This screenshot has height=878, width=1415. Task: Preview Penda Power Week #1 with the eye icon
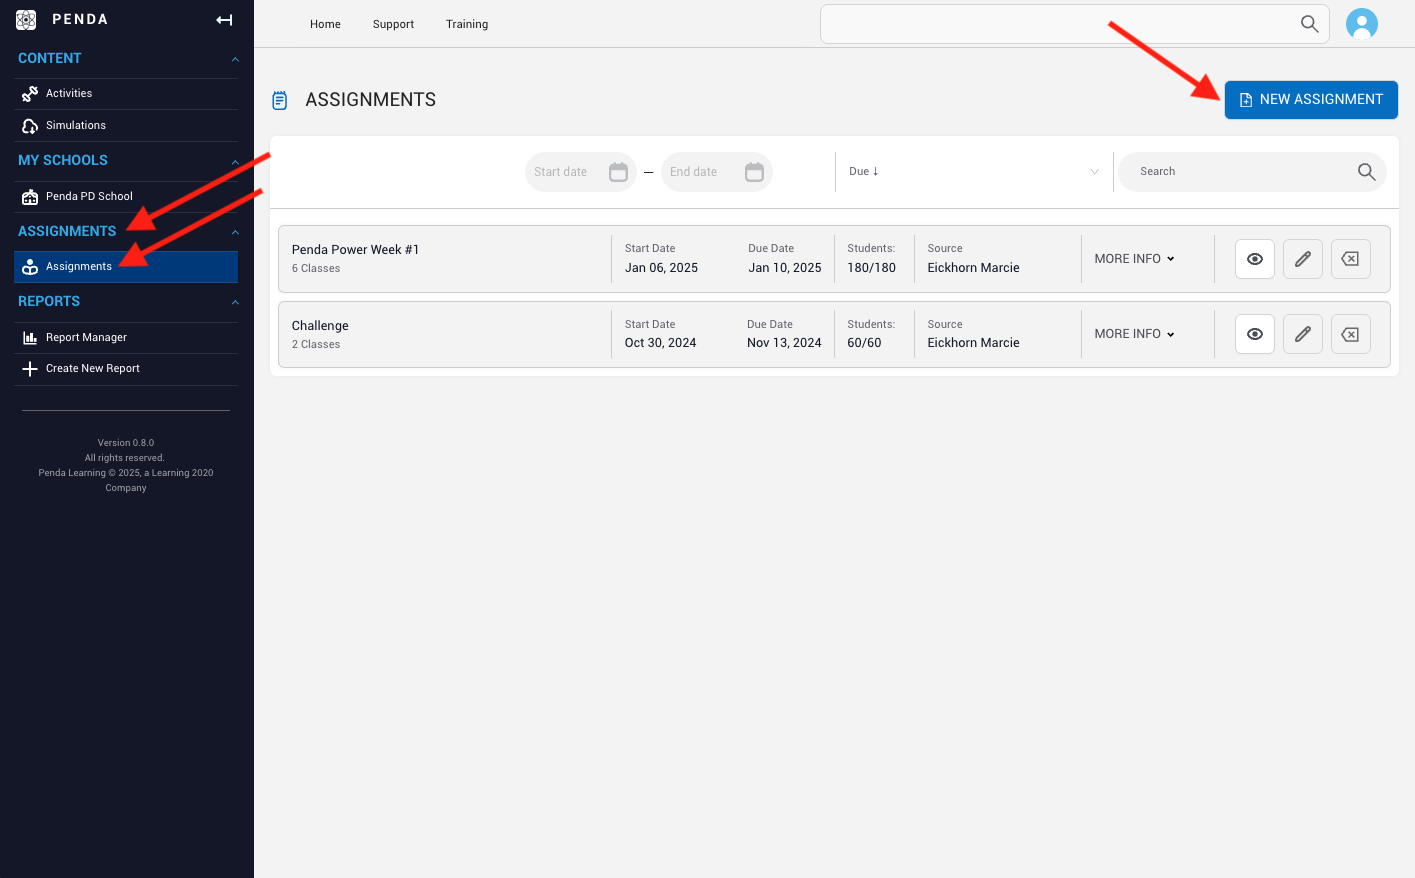click(1254, 259)
